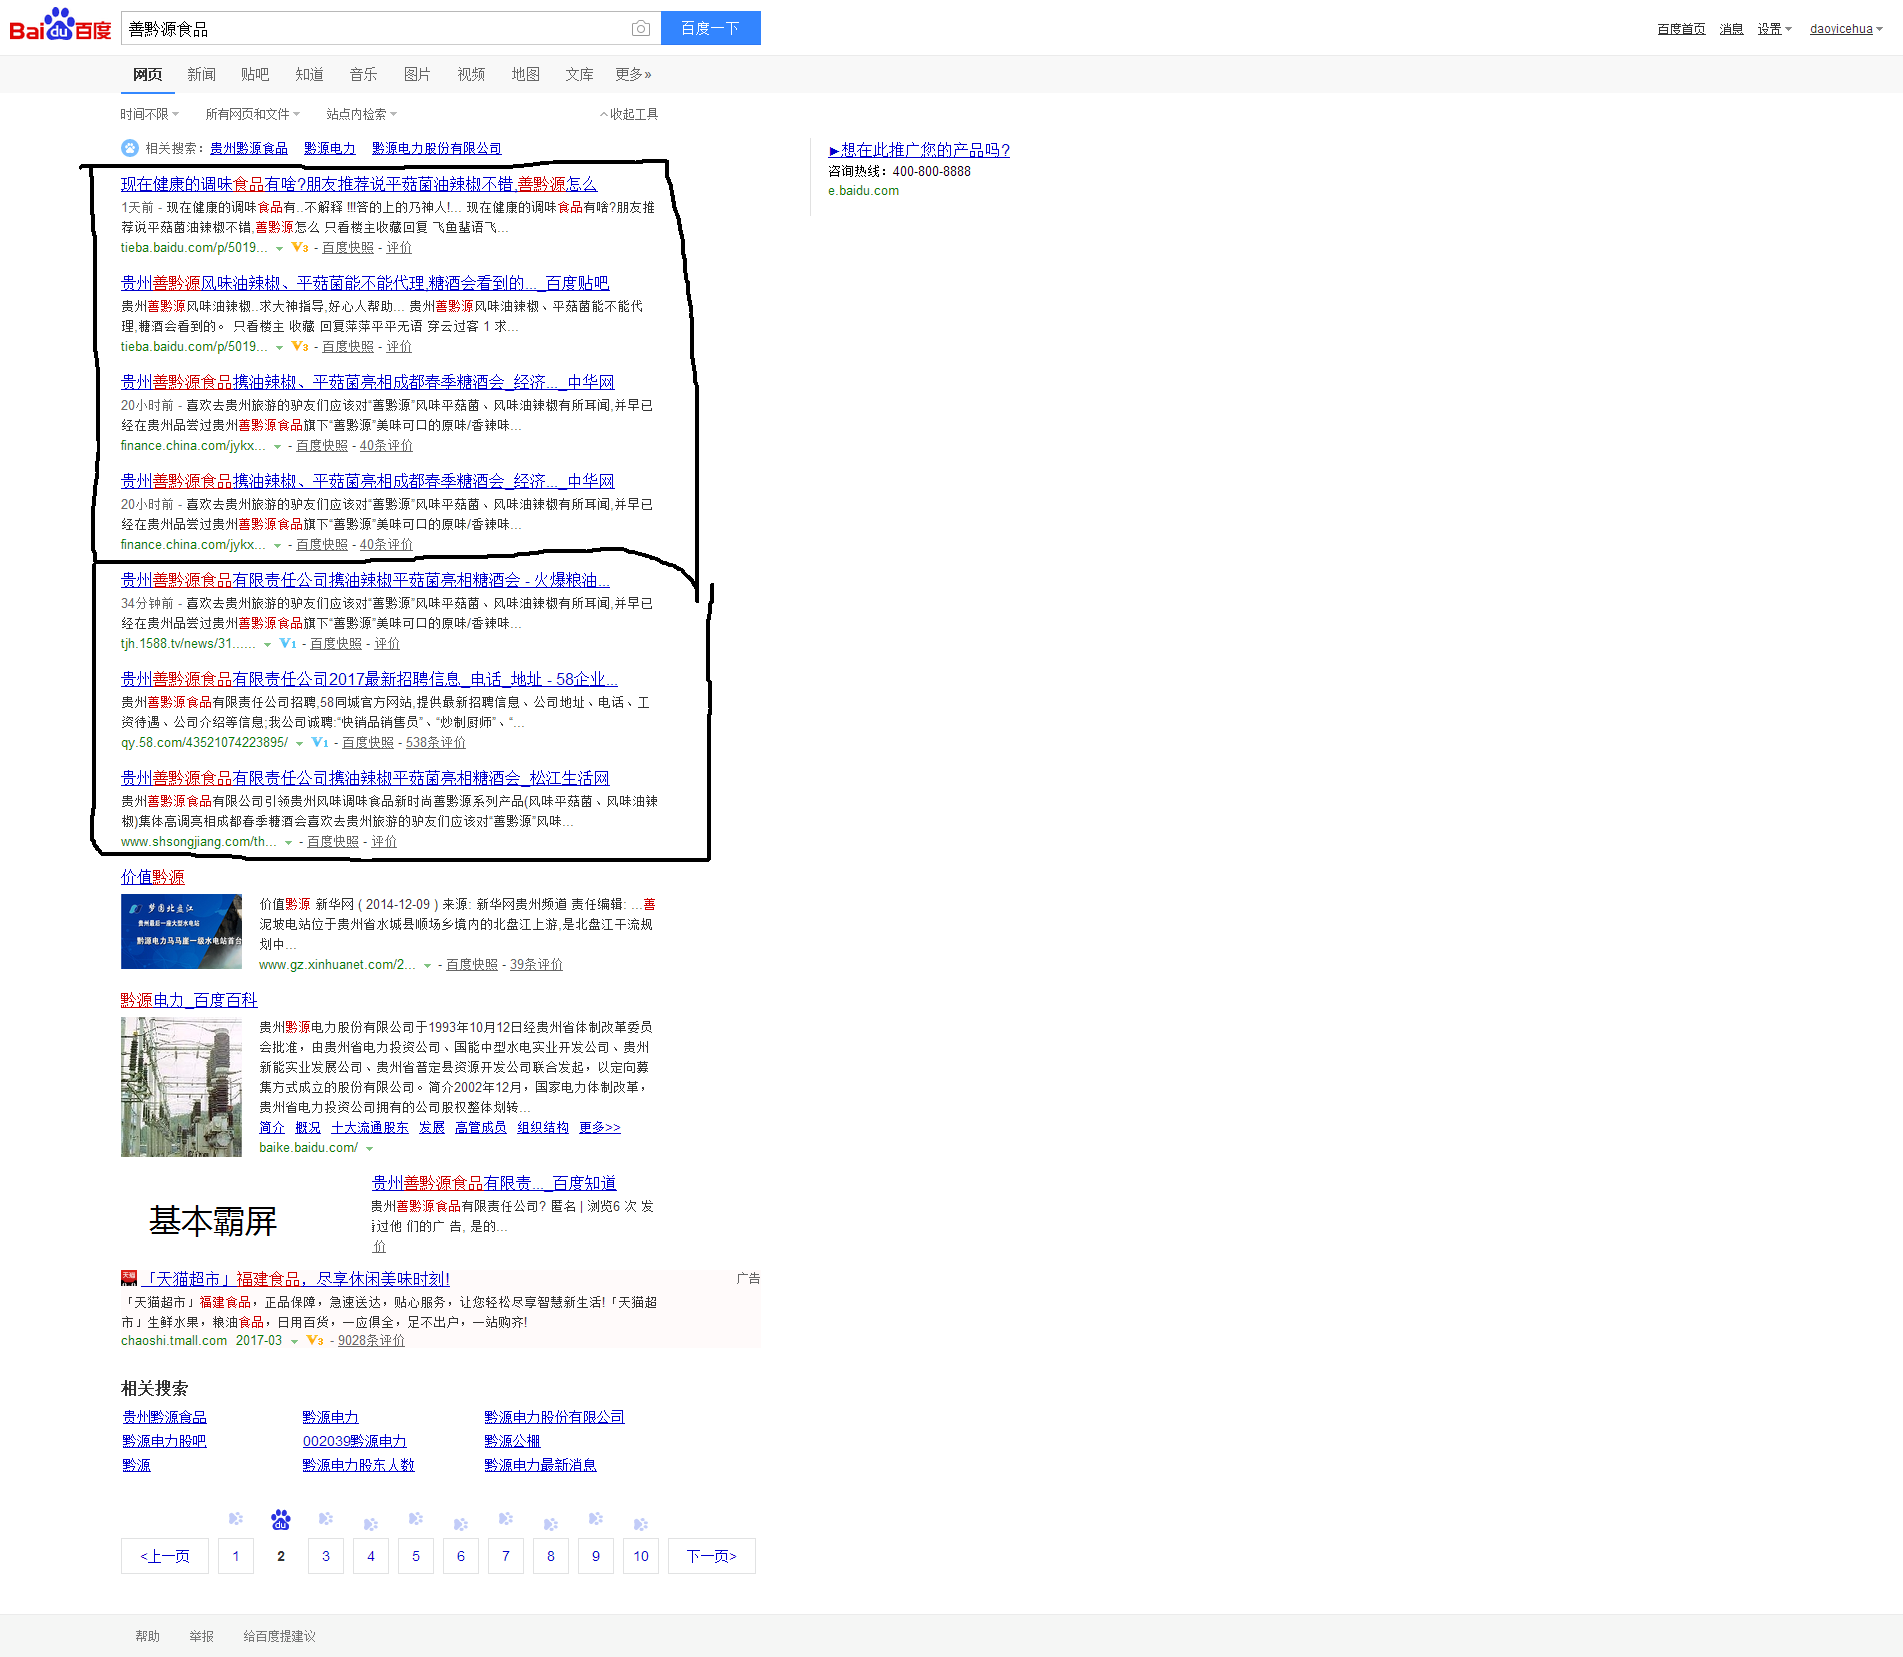Open the daovicehua account dropdown

pos(1846,29)
